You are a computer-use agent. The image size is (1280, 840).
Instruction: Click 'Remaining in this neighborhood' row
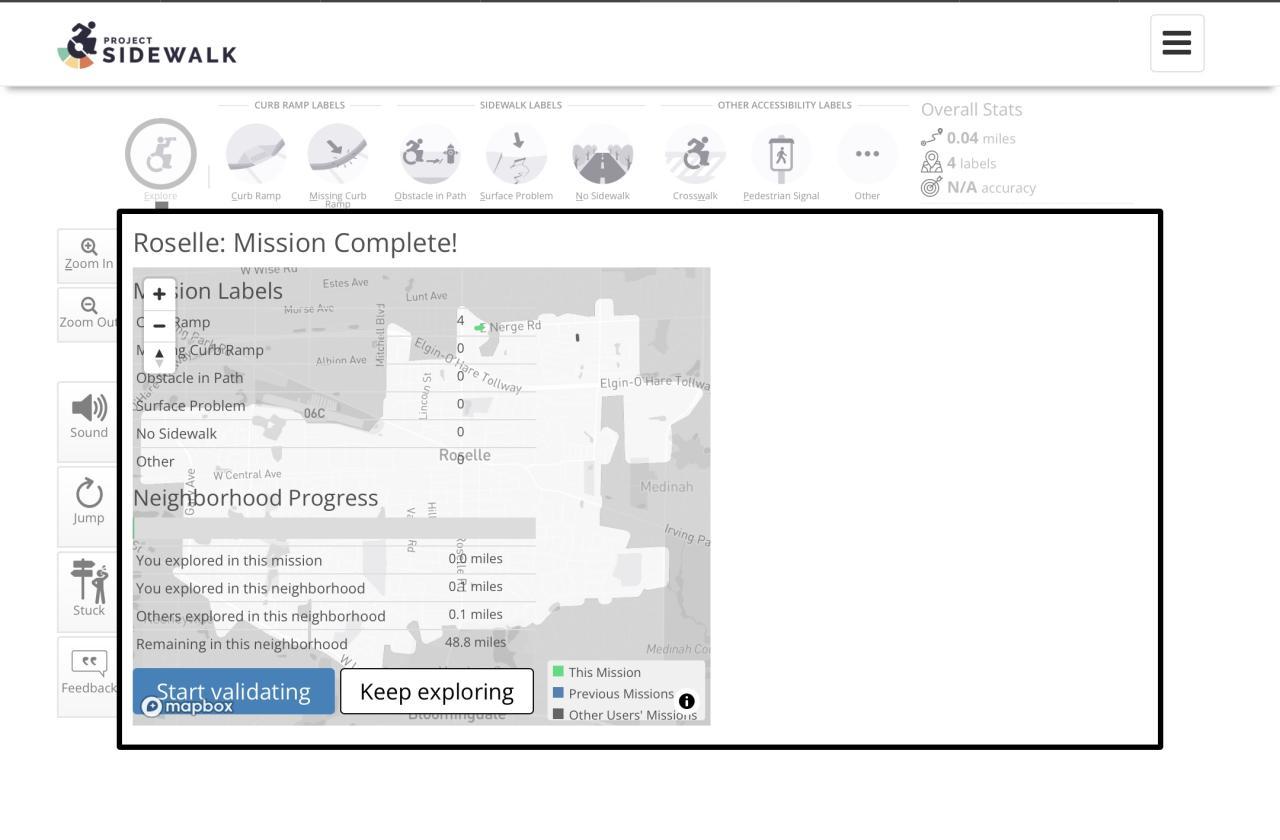coord(335,643)
